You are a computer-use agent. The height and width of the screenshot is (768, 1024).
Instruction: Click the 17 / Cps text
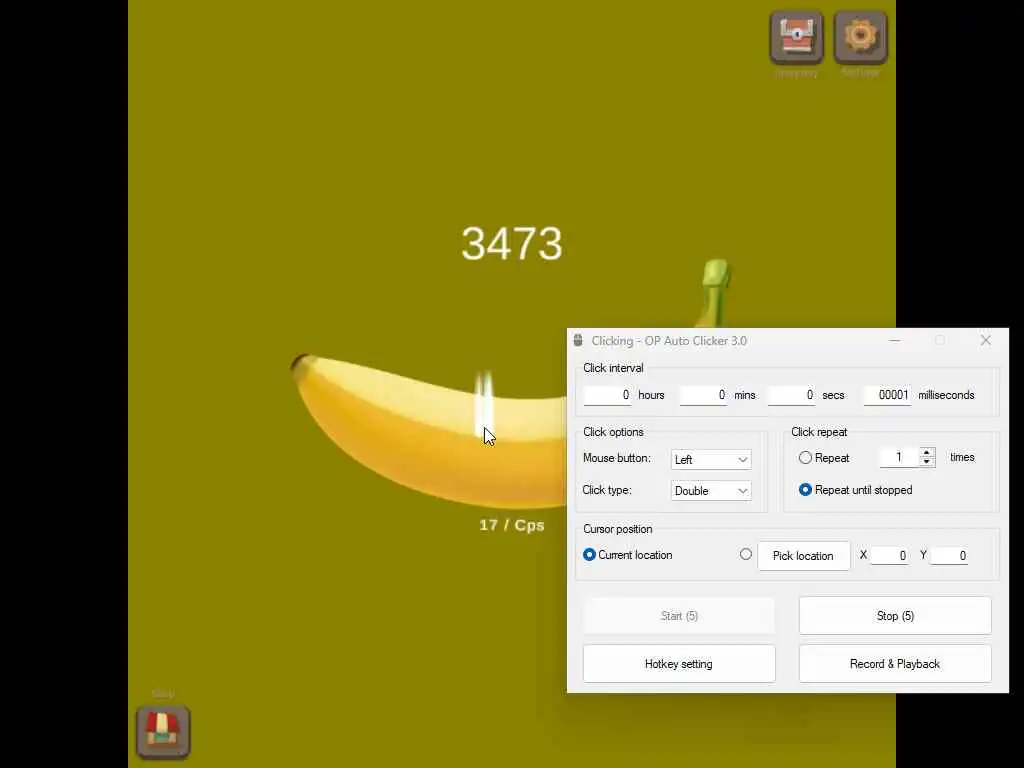511,525
